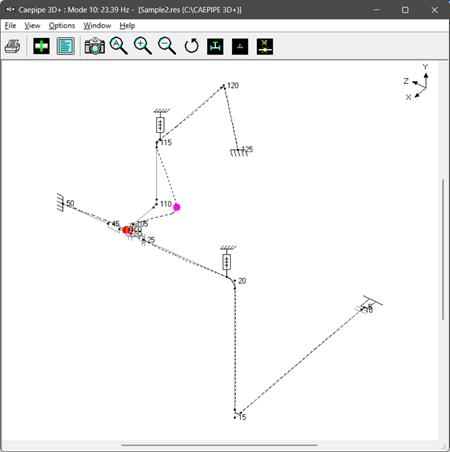This screenshot has height=452, width=450.
Task: Click the Zoom In magnifier icon
Action: [143, 46]
